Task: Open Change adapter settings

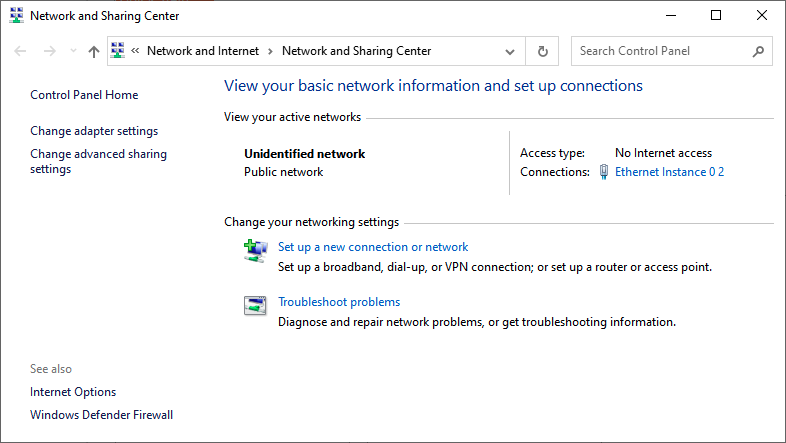Action: click(x=94, y=131)
